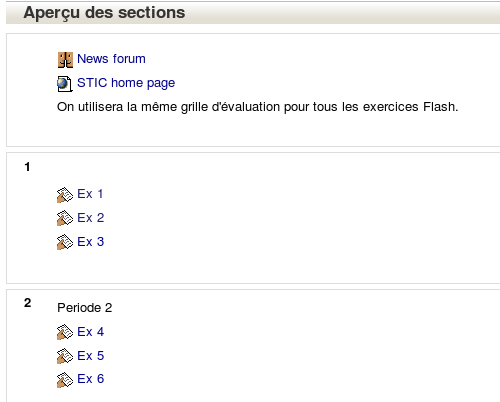This screenshot has width=500, height=402.
Task: Click the section number 1 label
Action: click(x=27, y=167)
